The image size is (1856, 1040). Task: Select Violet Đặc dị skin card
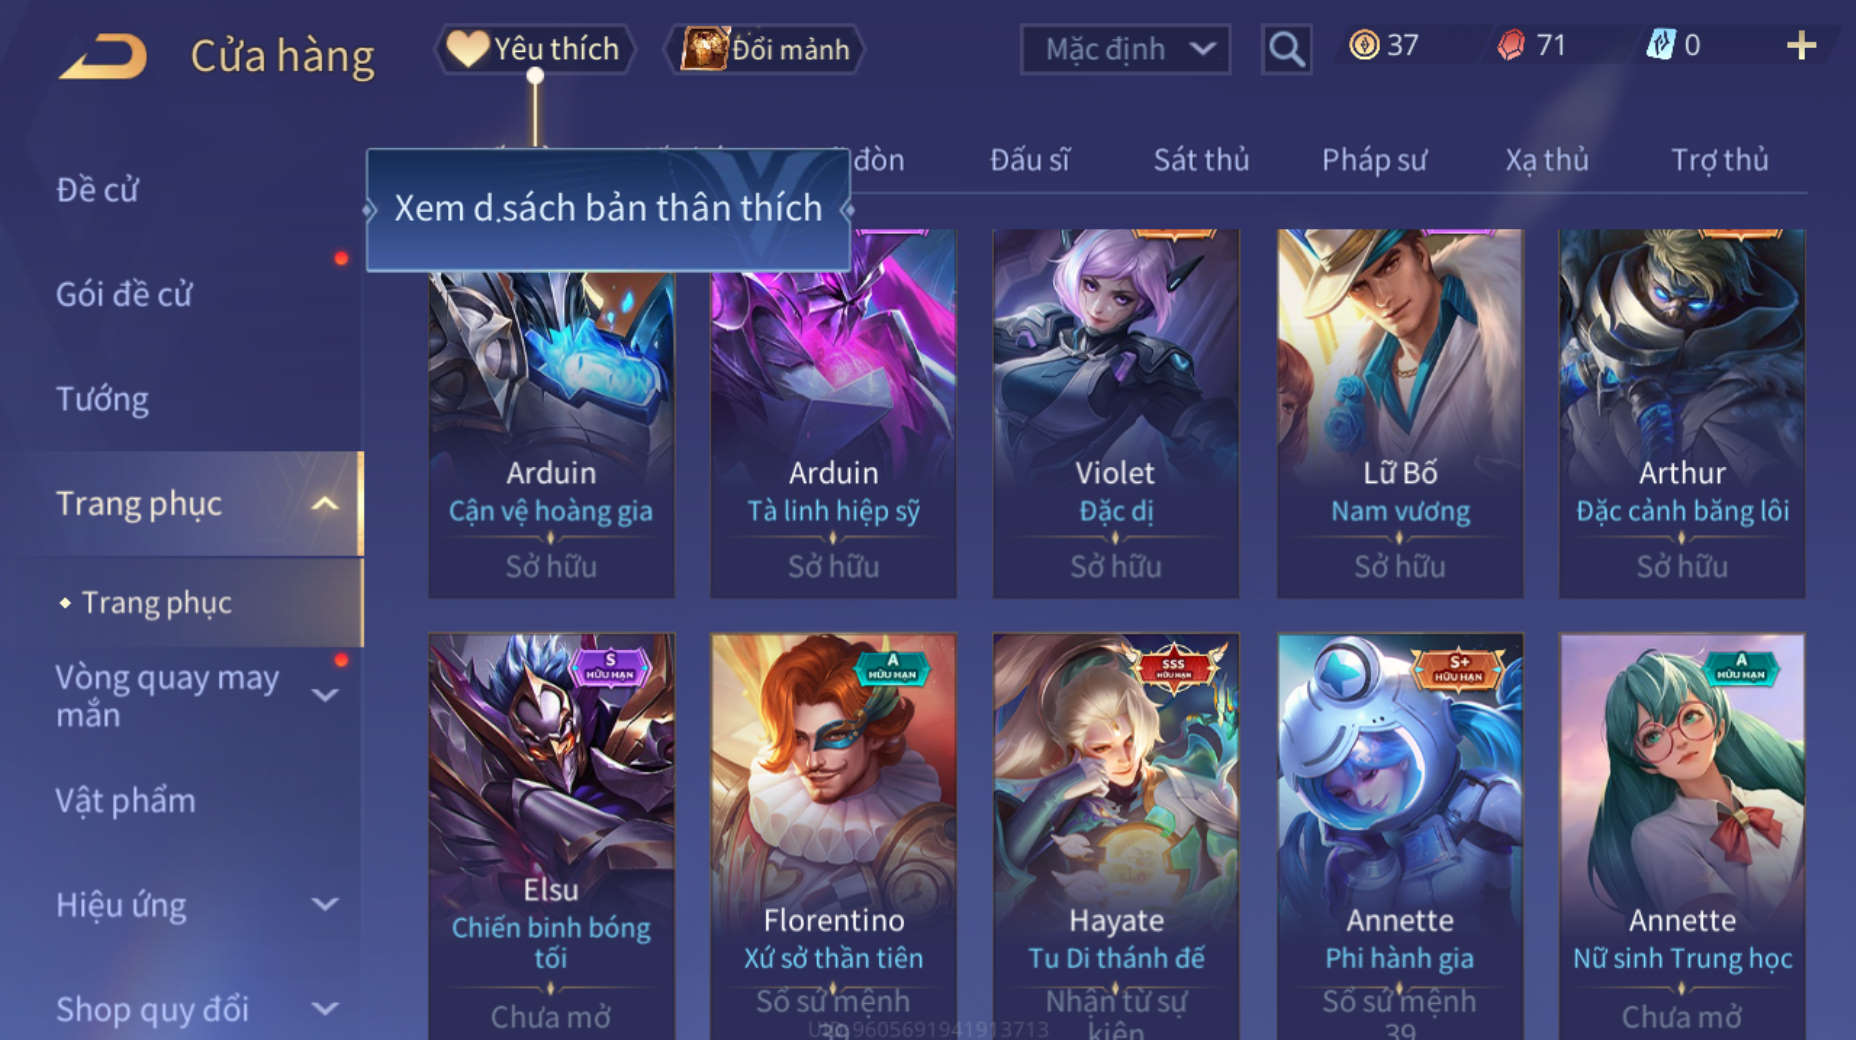click(x=1116, y=414)
